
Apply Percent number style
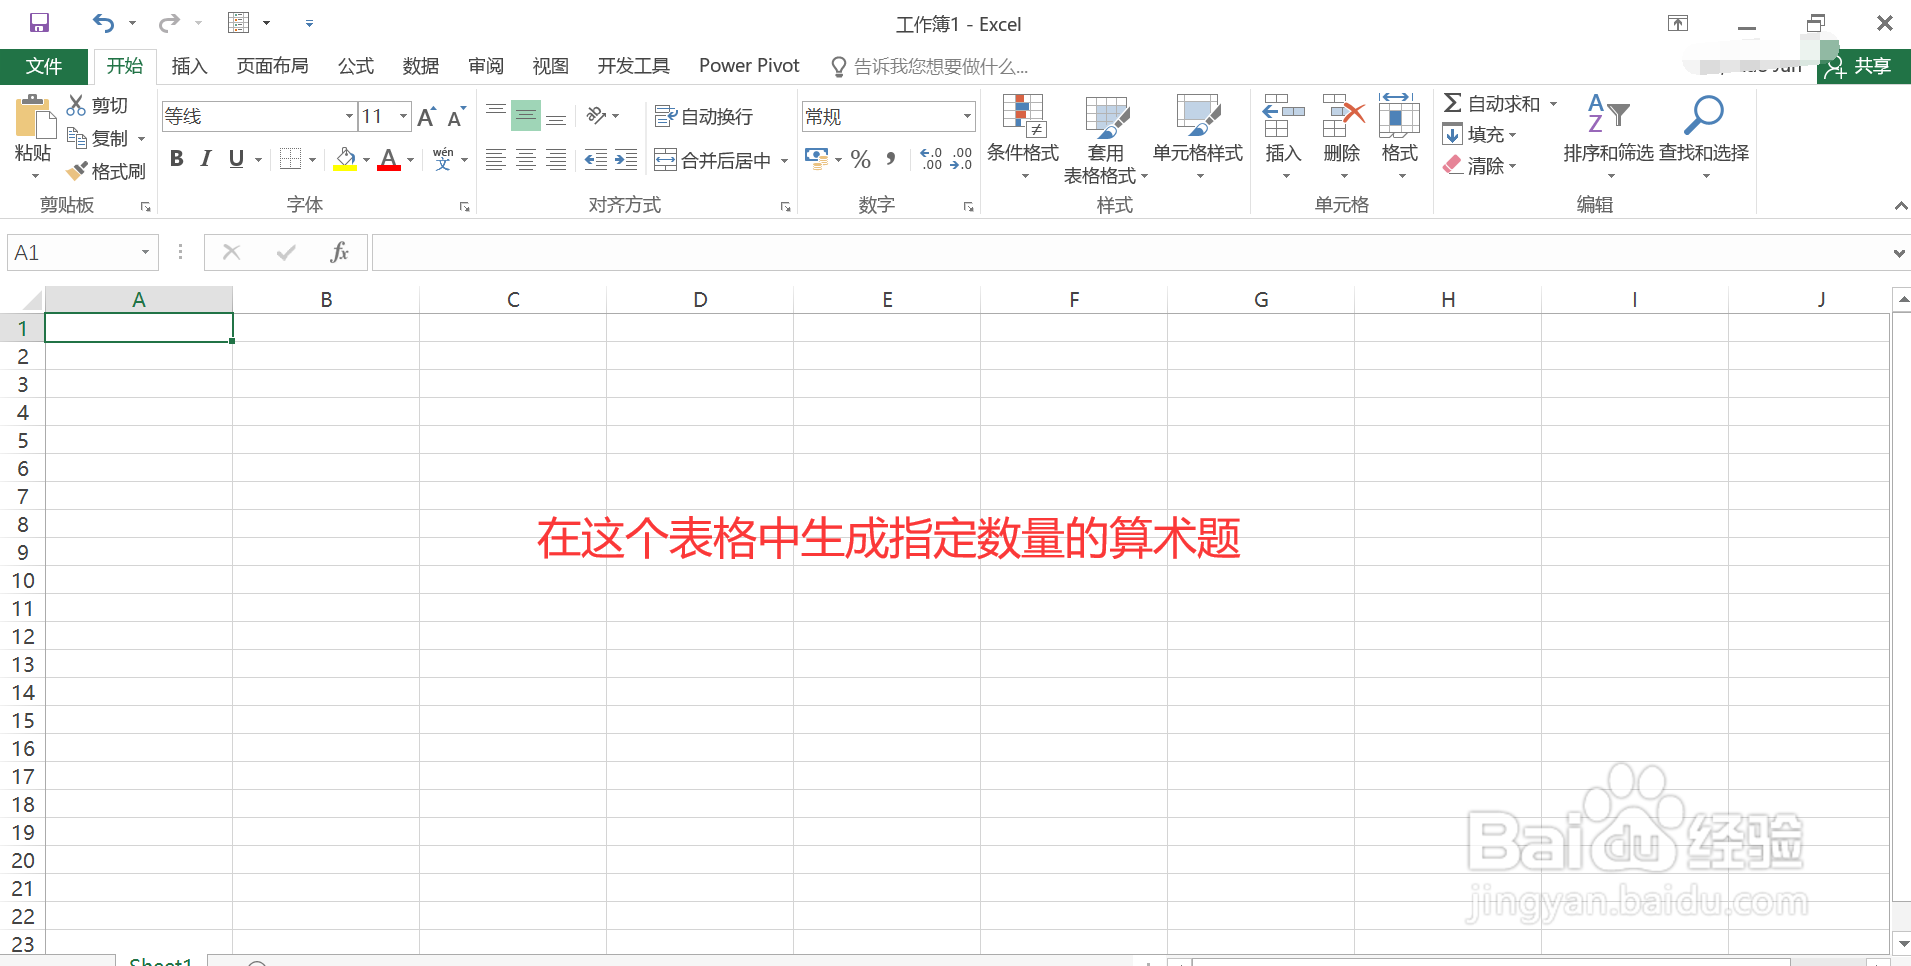coord(858,158)
